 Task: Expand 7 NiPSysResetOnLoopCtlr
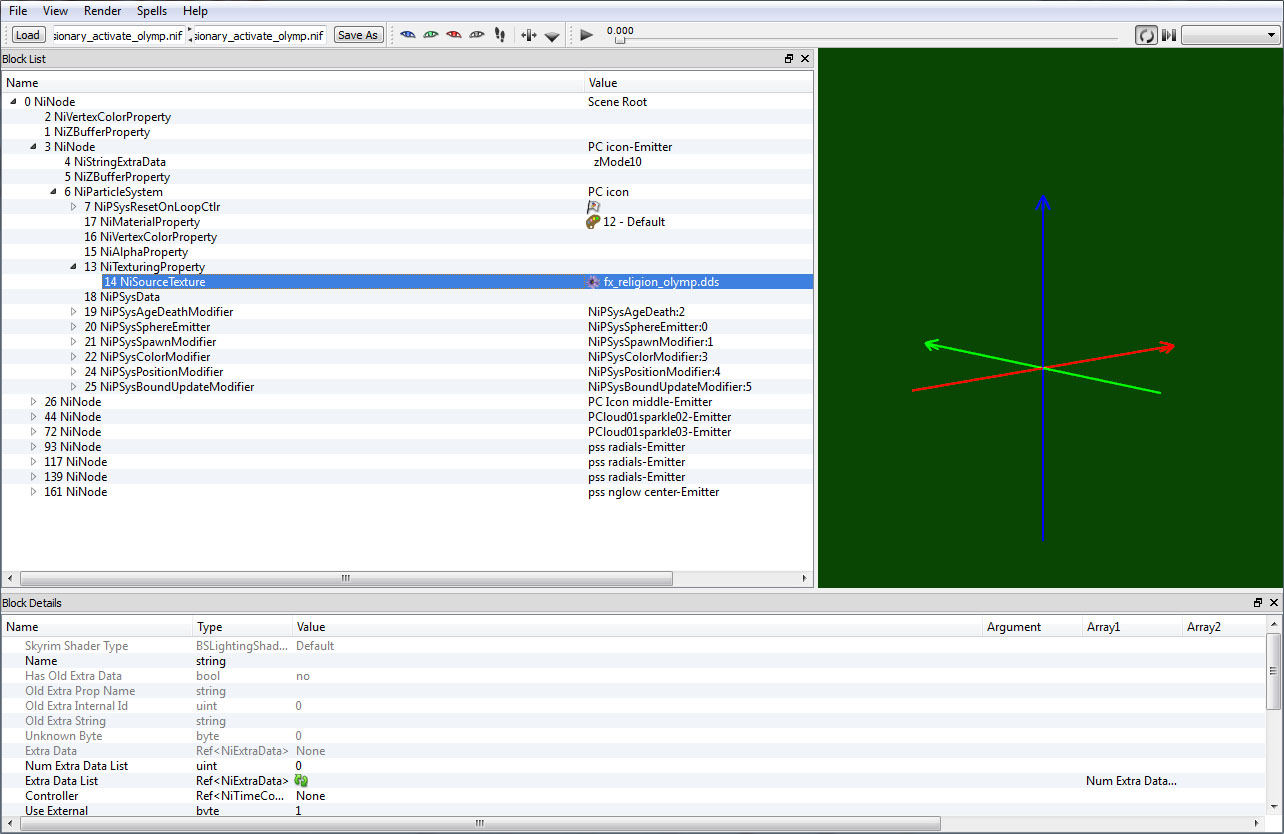coord(73,207)
